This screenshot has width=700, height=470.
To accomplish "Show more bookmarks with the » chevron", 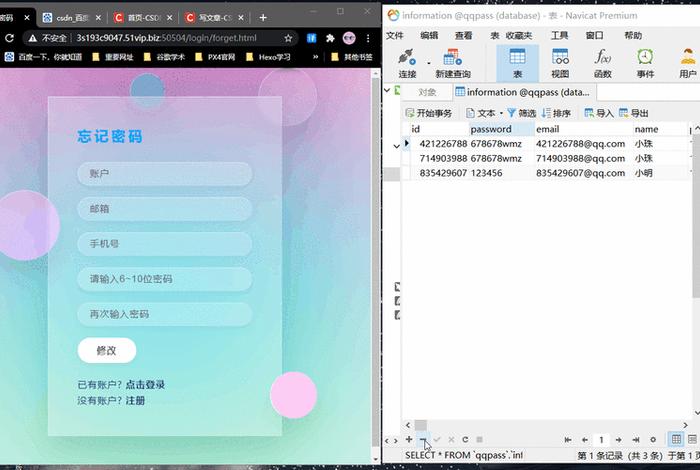I will [316, 57].
